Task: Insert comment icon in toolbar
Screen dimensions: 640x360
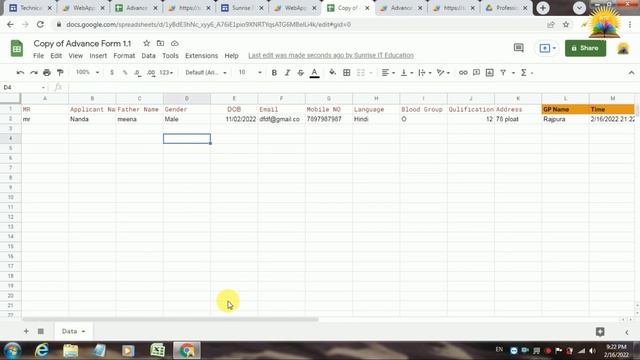Action: [x=476, y=73]
